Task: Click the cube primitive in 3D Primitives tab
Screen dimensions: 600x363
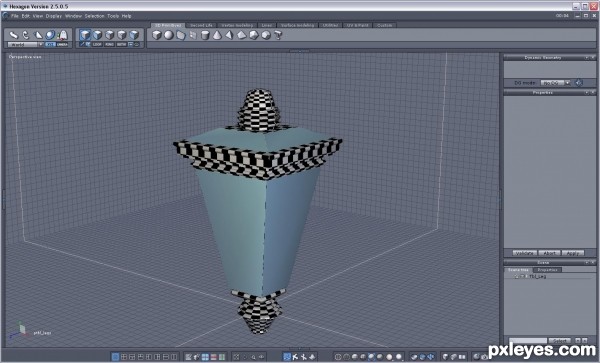Action: [157, 35]
